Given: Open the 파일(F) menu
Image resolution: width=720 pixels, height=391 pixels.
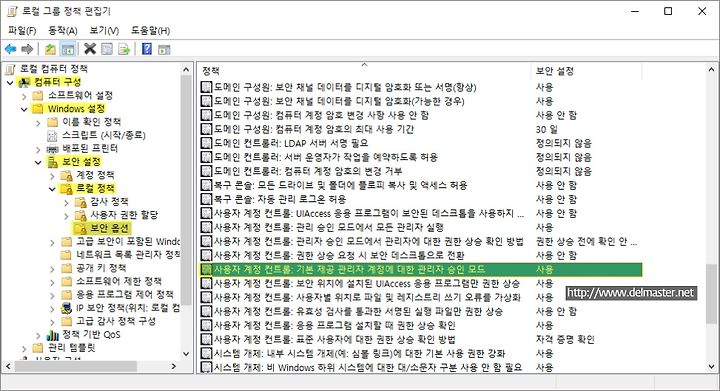Looking at the screenshot, I should pos(22,31).
